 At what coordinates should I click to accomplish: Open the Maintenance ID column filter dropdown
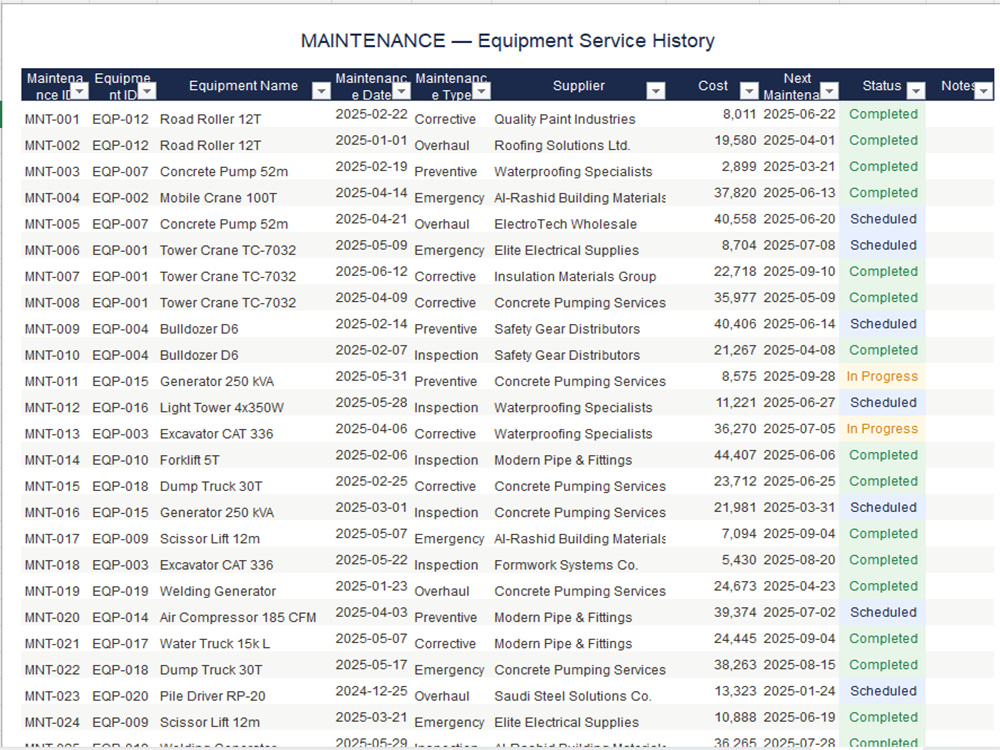click(80, 92)
